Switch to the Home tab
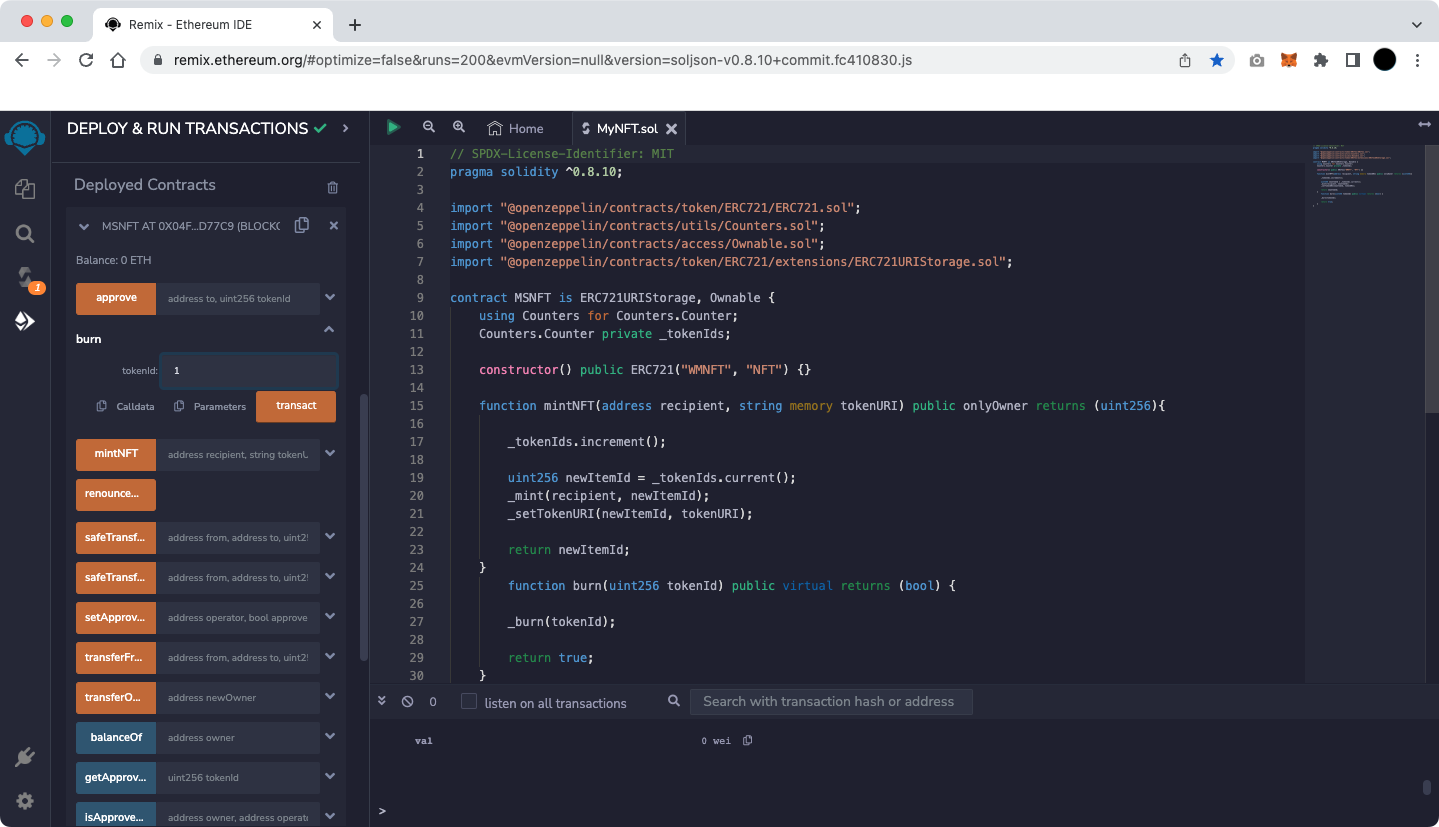Screen dimensions: 1439x827 click(516, 128)
